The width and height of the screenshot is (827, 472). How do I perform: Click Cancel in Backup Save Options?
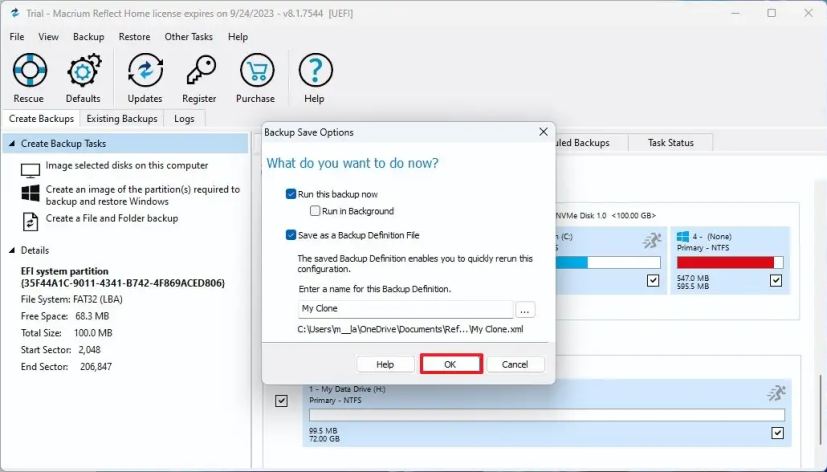coord(515,364)
